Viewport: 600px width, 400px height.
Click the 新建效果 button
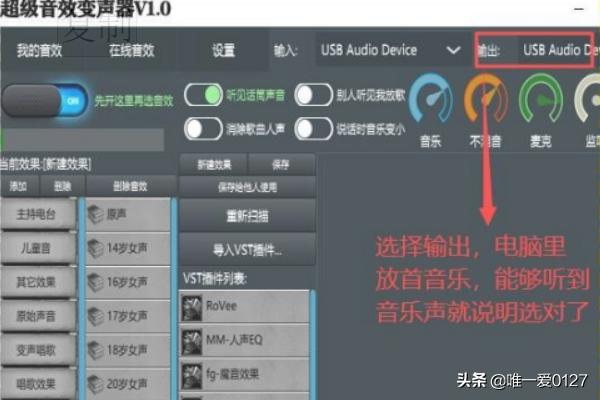pos(214,165)
